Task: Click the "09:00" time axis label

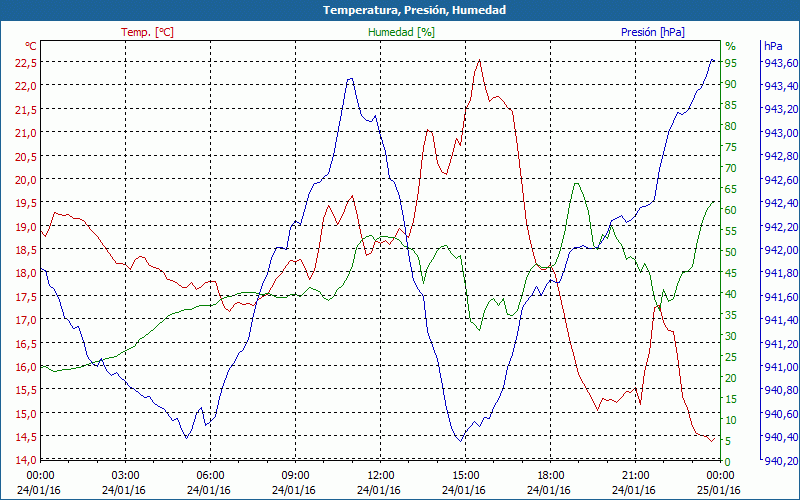Action: (295, 476)
